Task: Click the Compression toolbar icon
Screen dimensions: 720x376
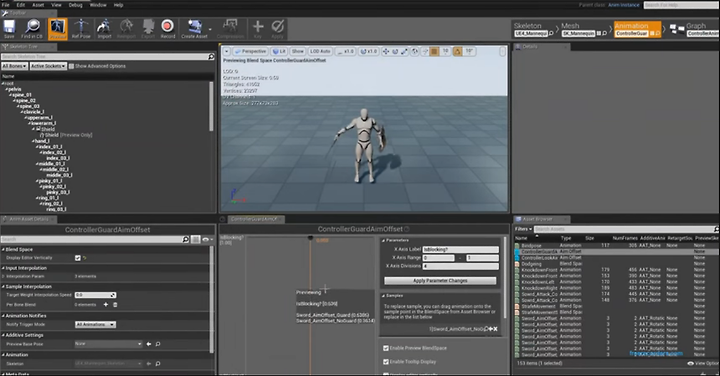Action: click(230, 29)
